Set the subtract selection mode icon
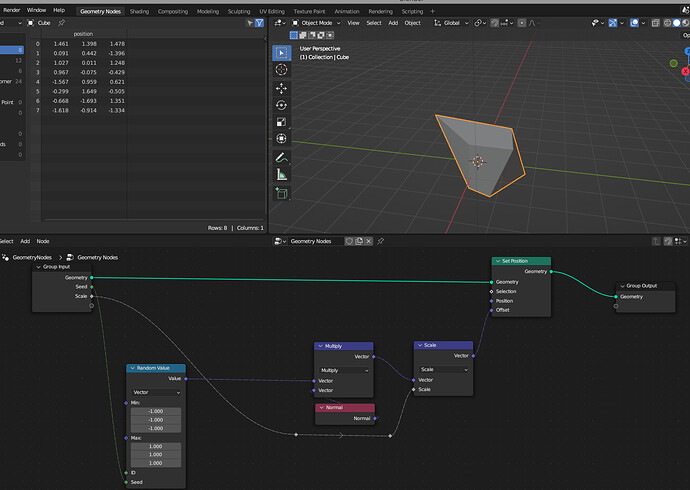The image size is (690, 490). click(312, 35)
